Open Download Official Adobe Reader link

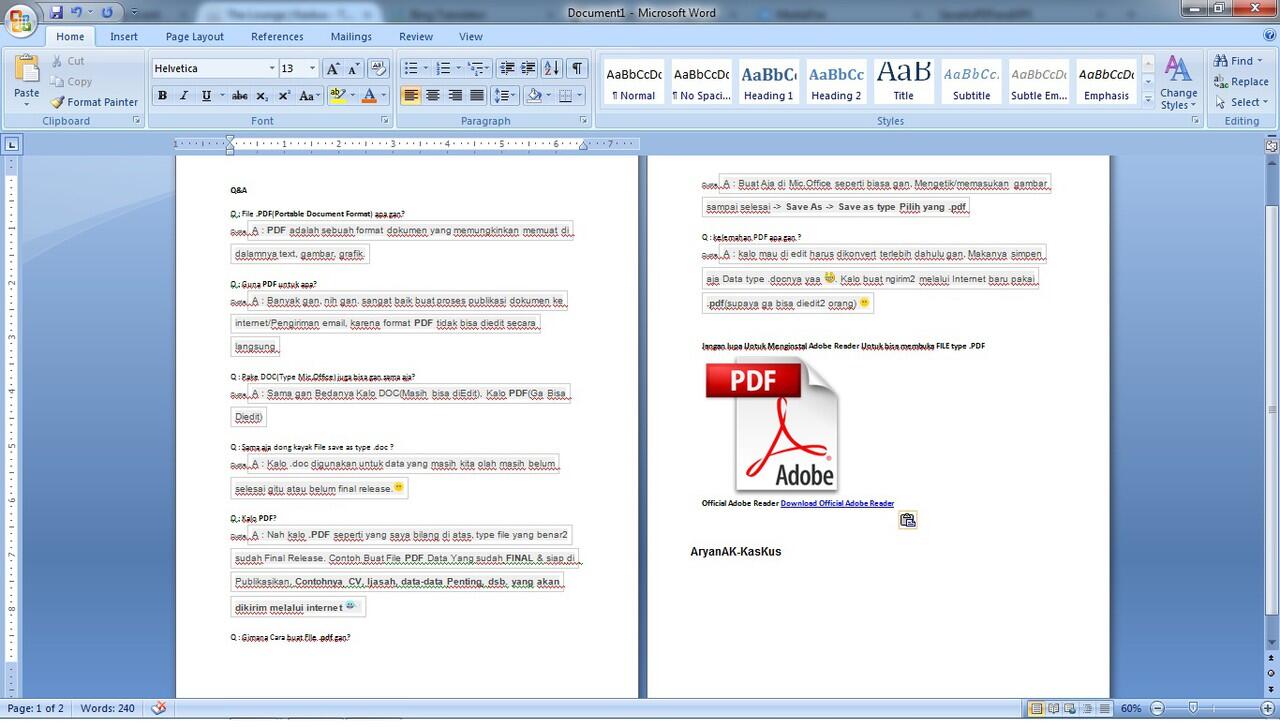point(837,503)
